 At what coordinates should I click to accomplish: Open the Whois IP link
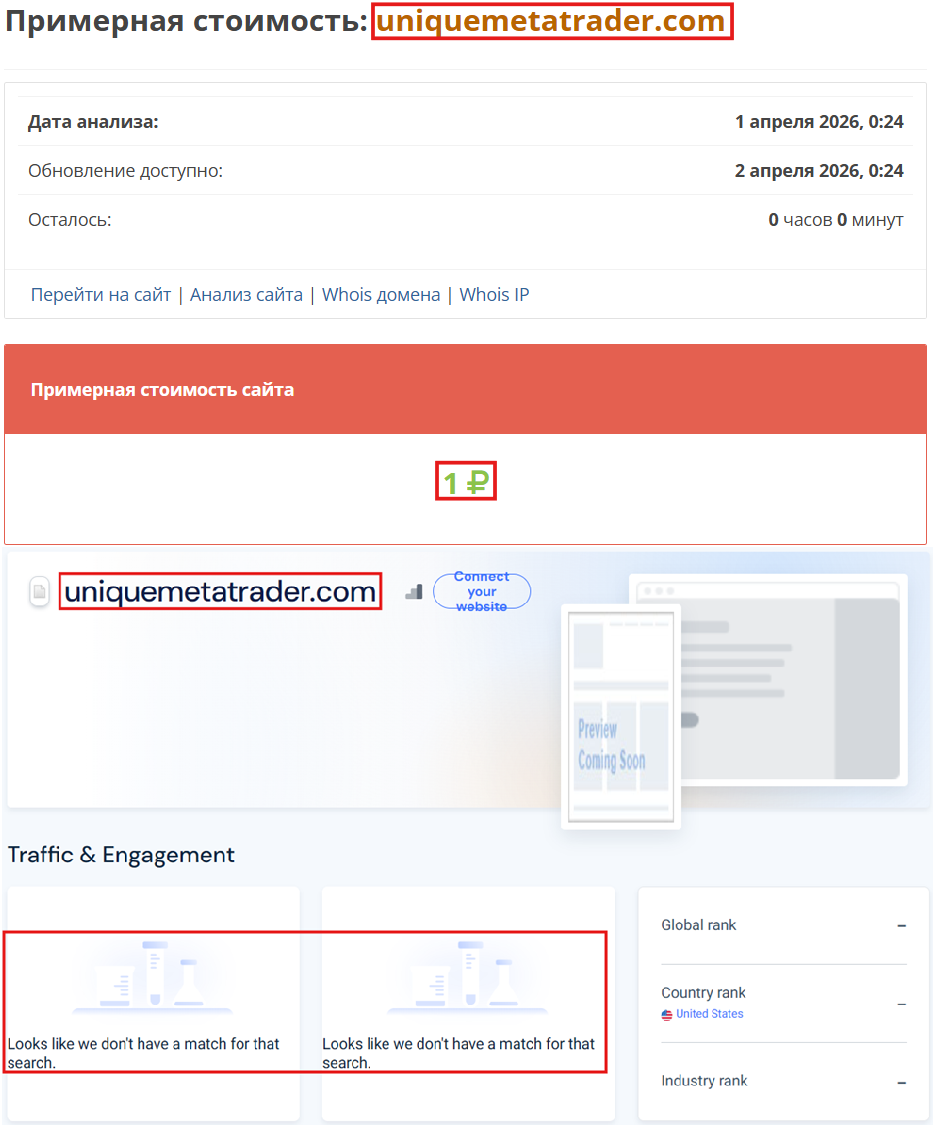494,294
